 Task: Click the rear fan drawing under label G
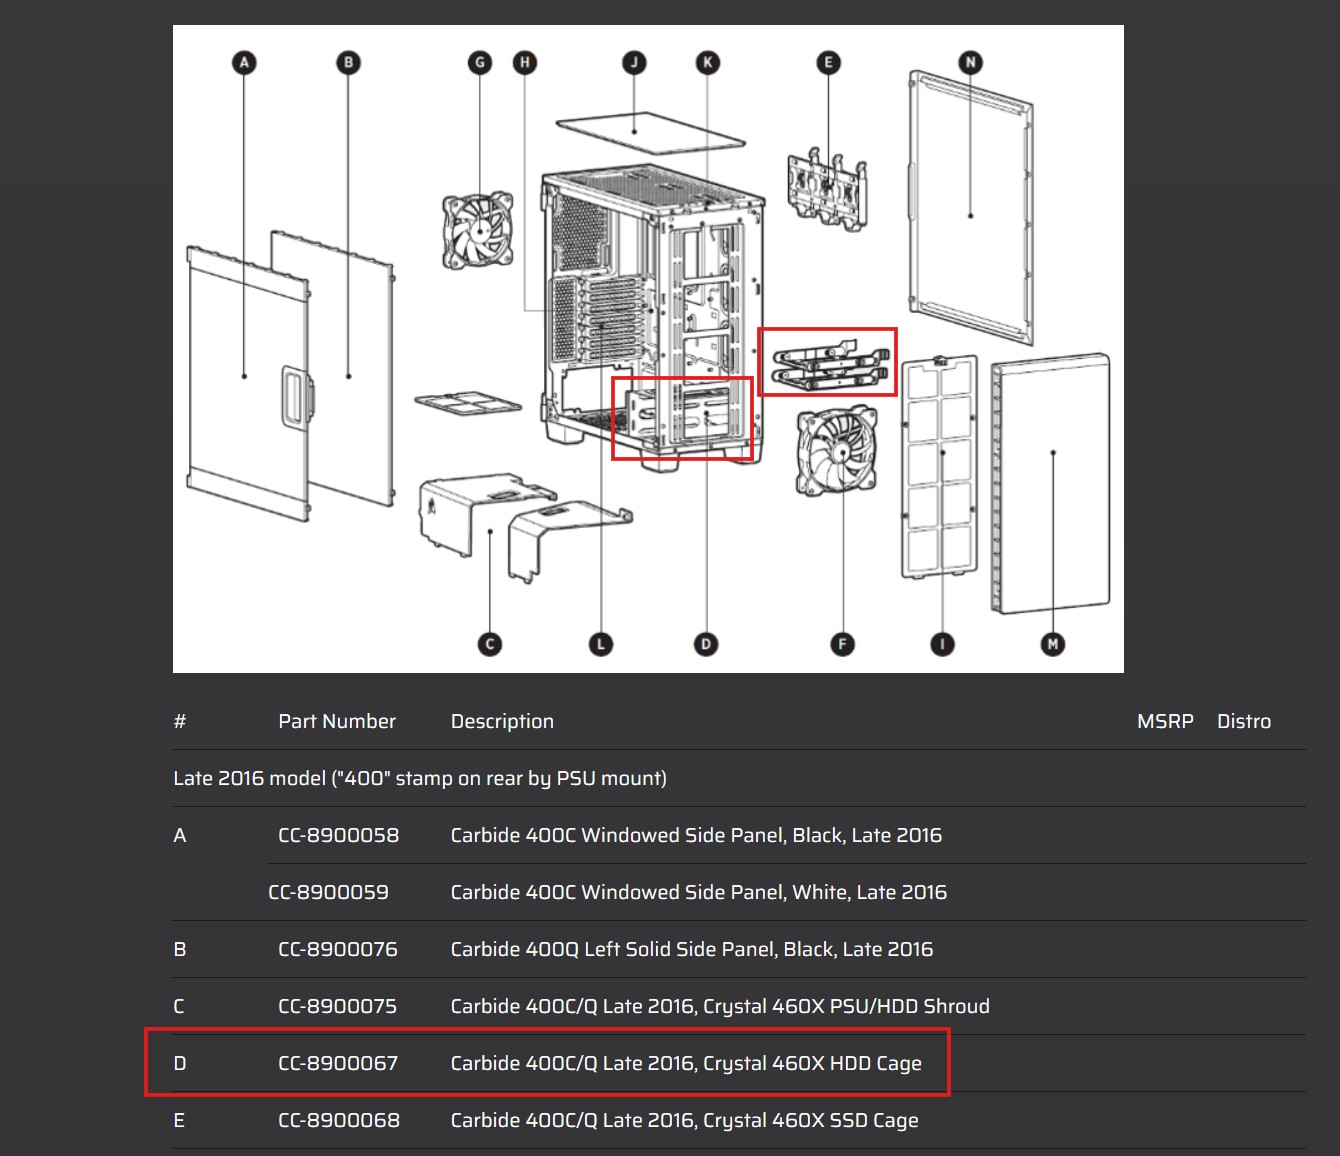tap(478, 231)
